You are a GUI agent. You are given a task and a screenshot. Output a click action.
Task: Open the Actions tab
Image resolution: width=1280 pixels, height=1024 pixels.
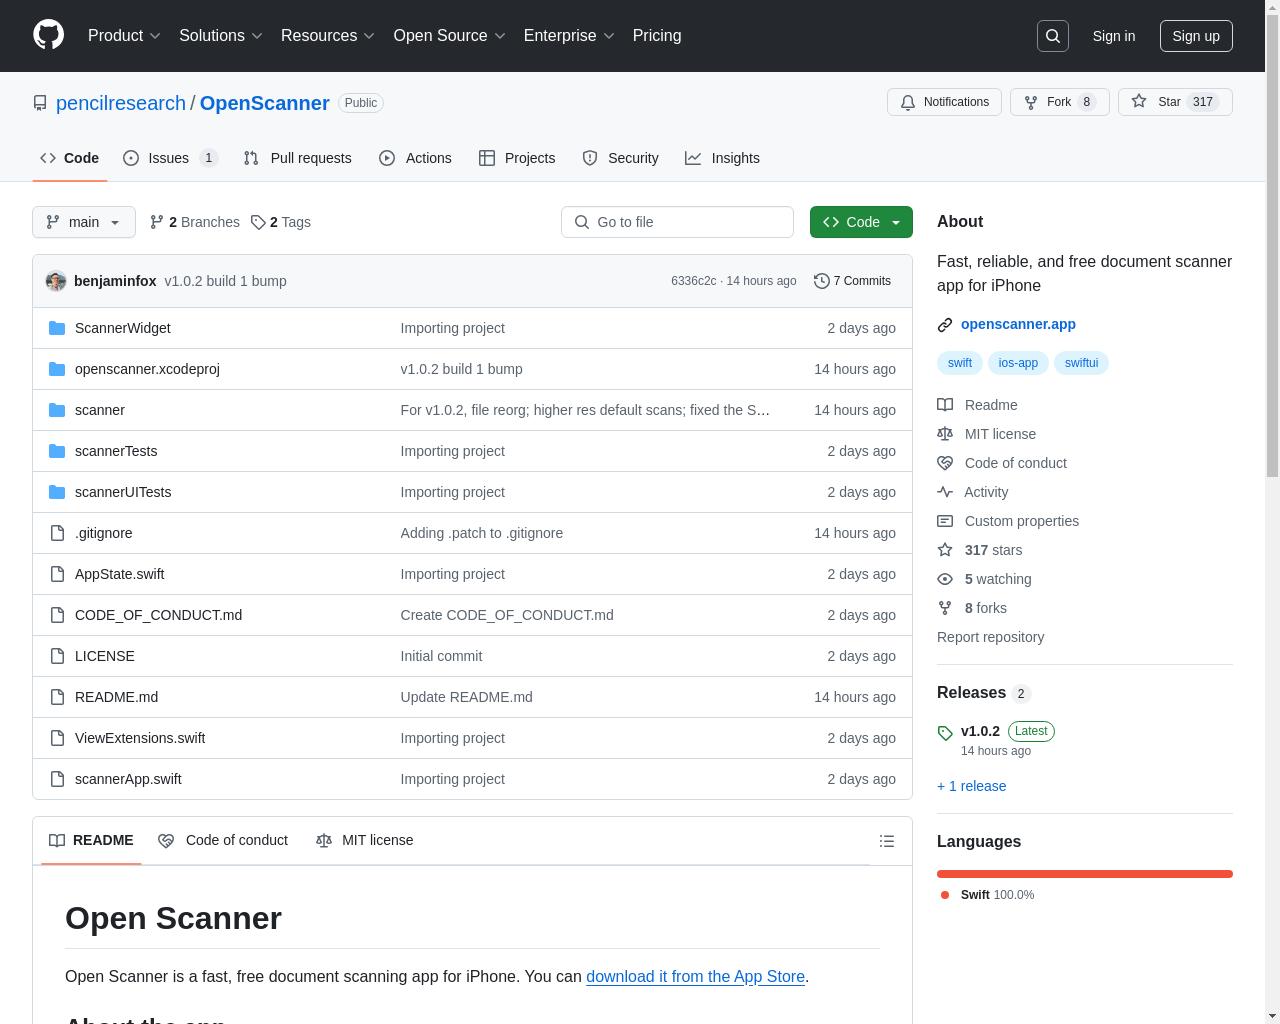point(415,158)
